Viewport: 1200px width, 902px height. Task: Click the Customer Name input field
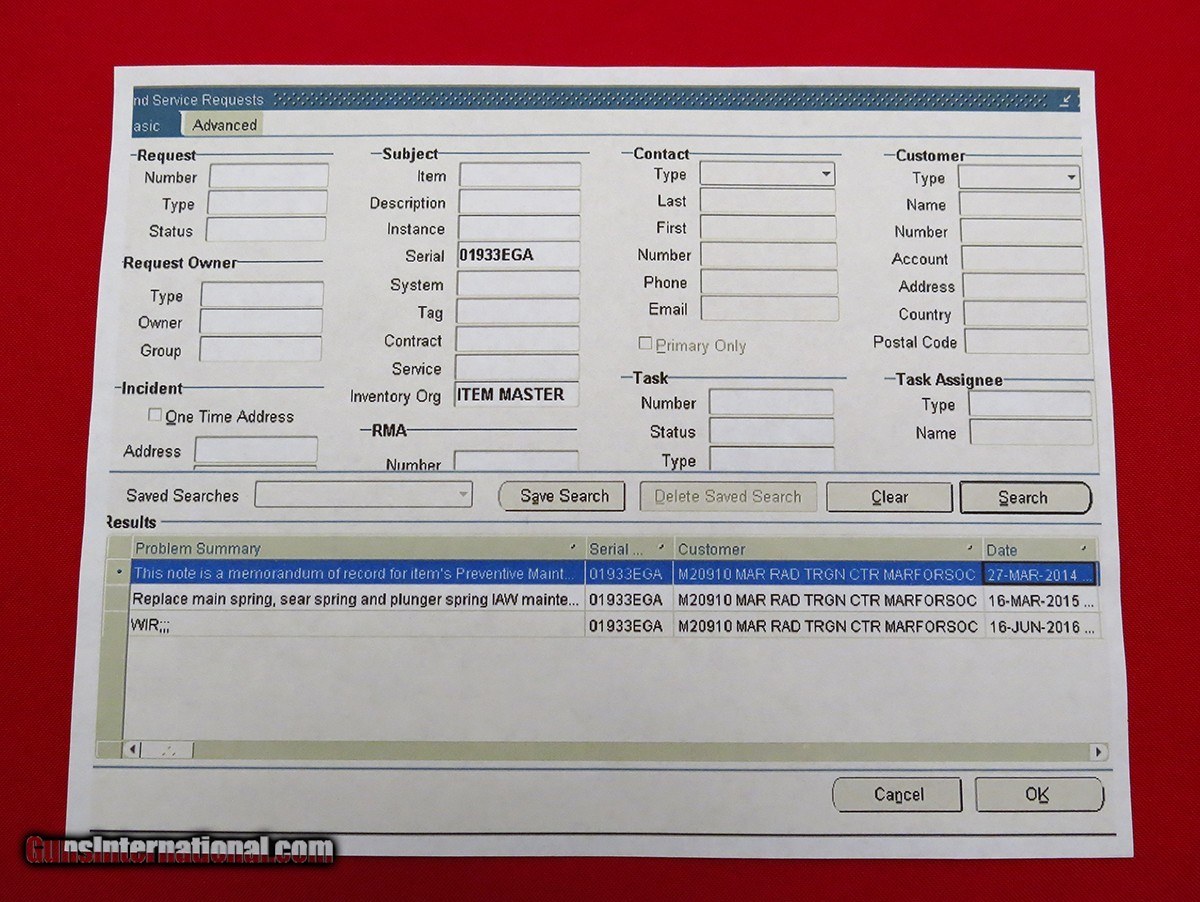(x=1021, y=205)
